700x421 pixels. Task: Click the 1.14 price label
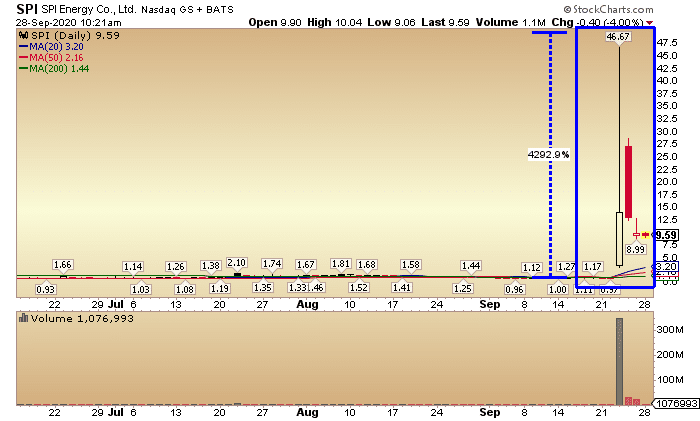[133, 267]
